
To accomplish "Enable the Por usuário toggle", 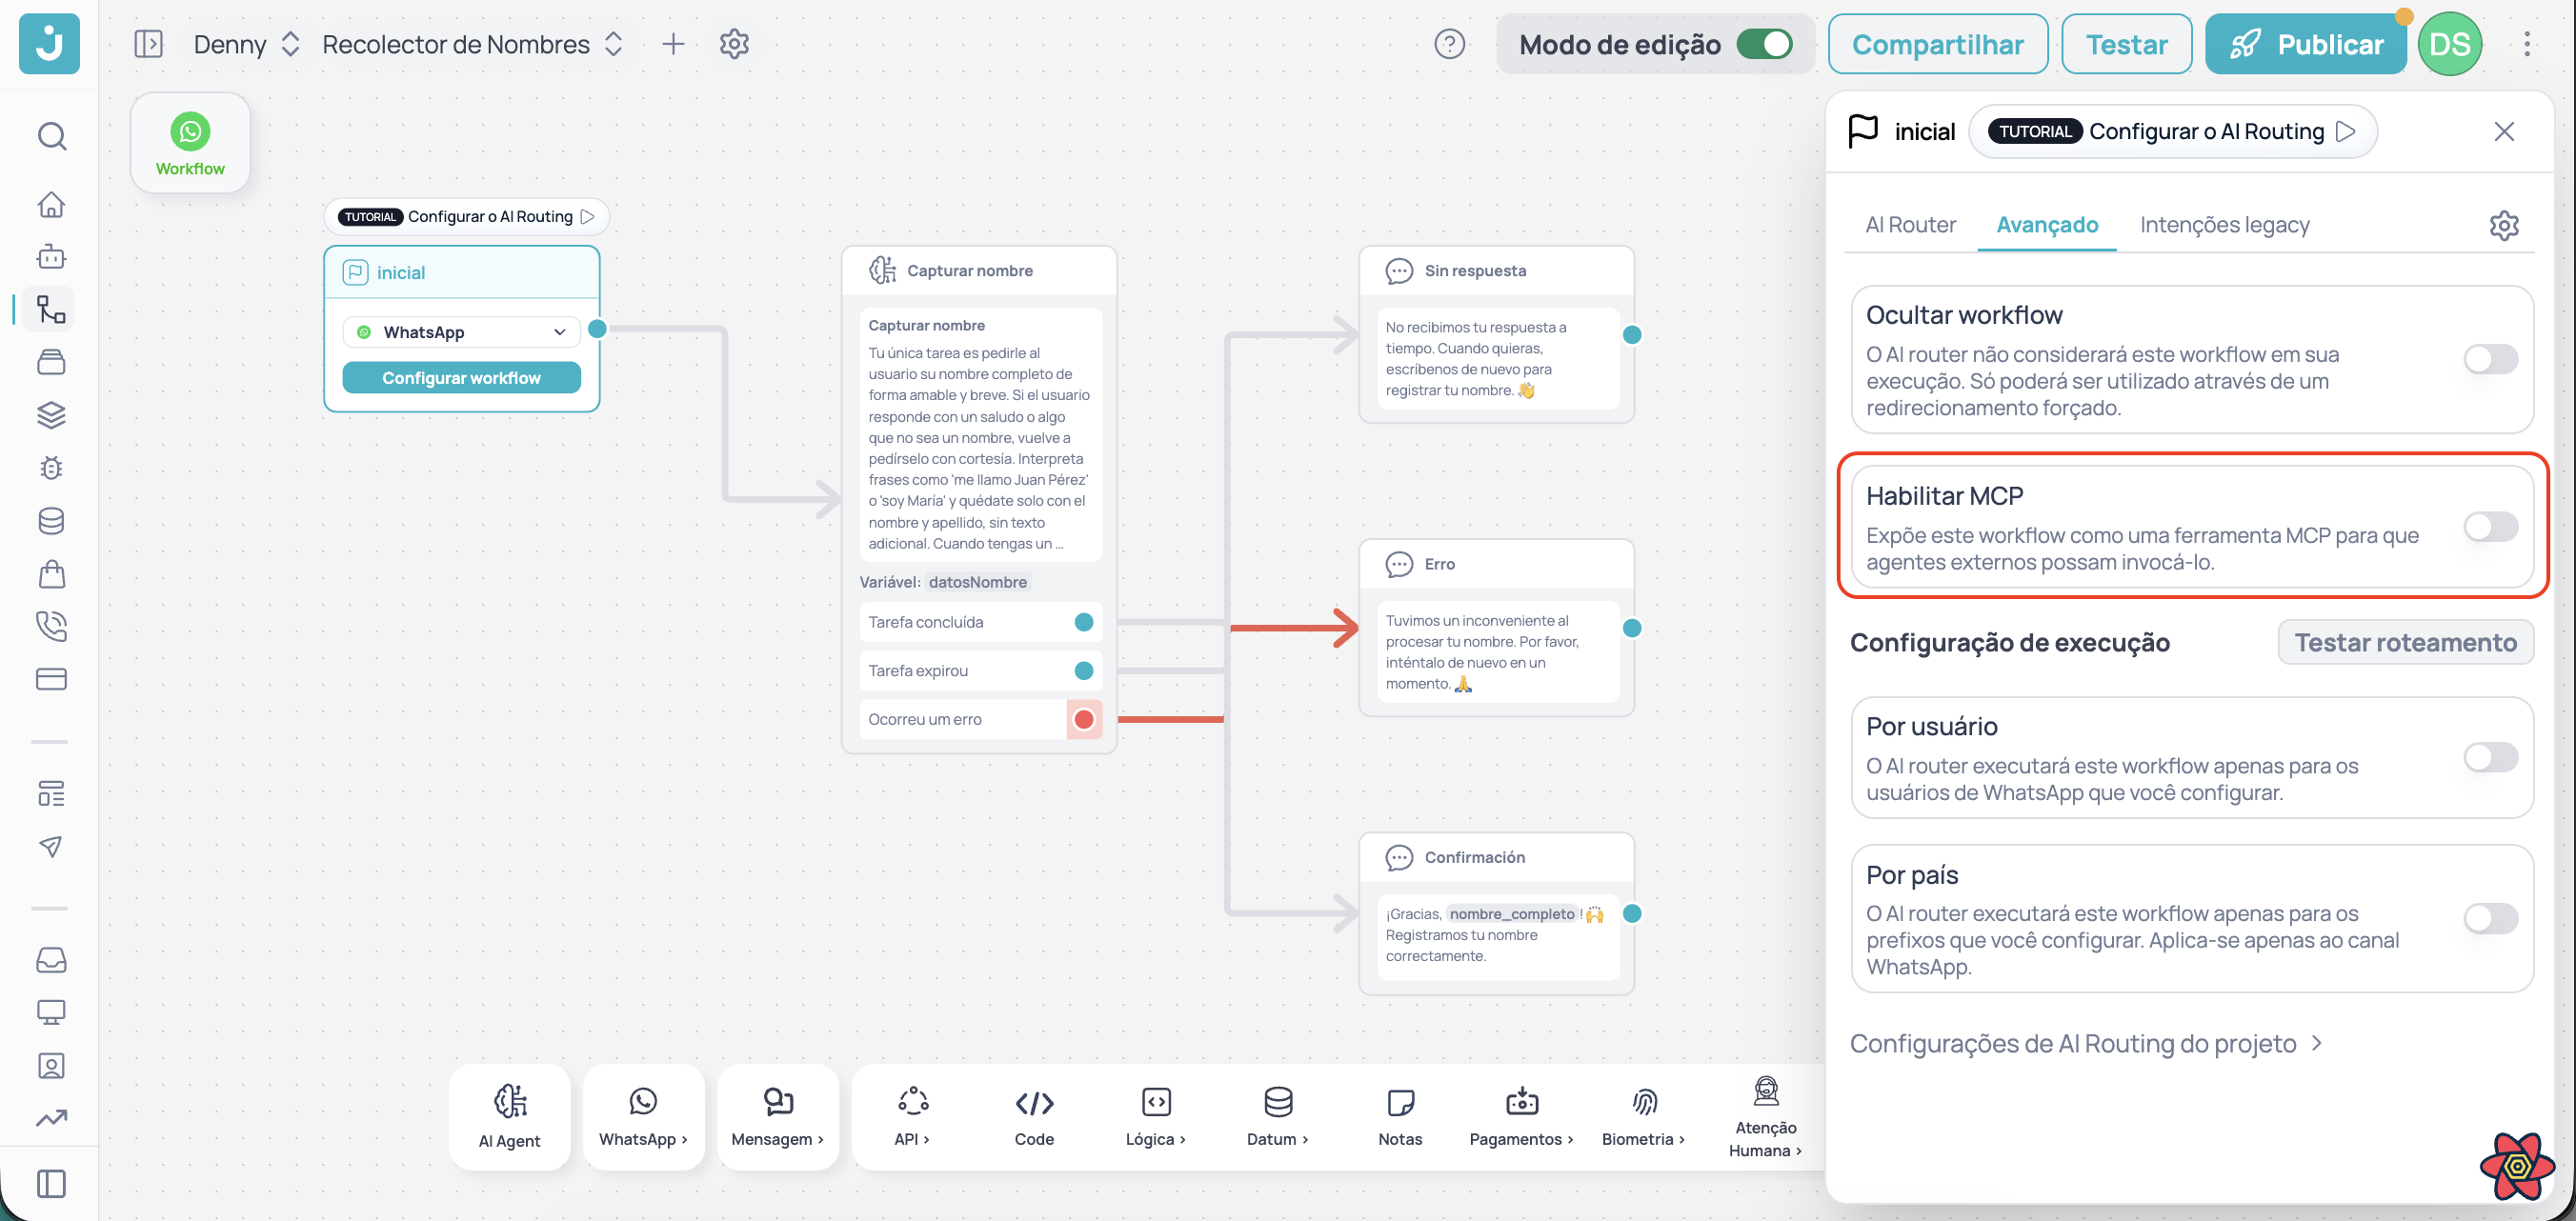I will tap(2490, 757).
